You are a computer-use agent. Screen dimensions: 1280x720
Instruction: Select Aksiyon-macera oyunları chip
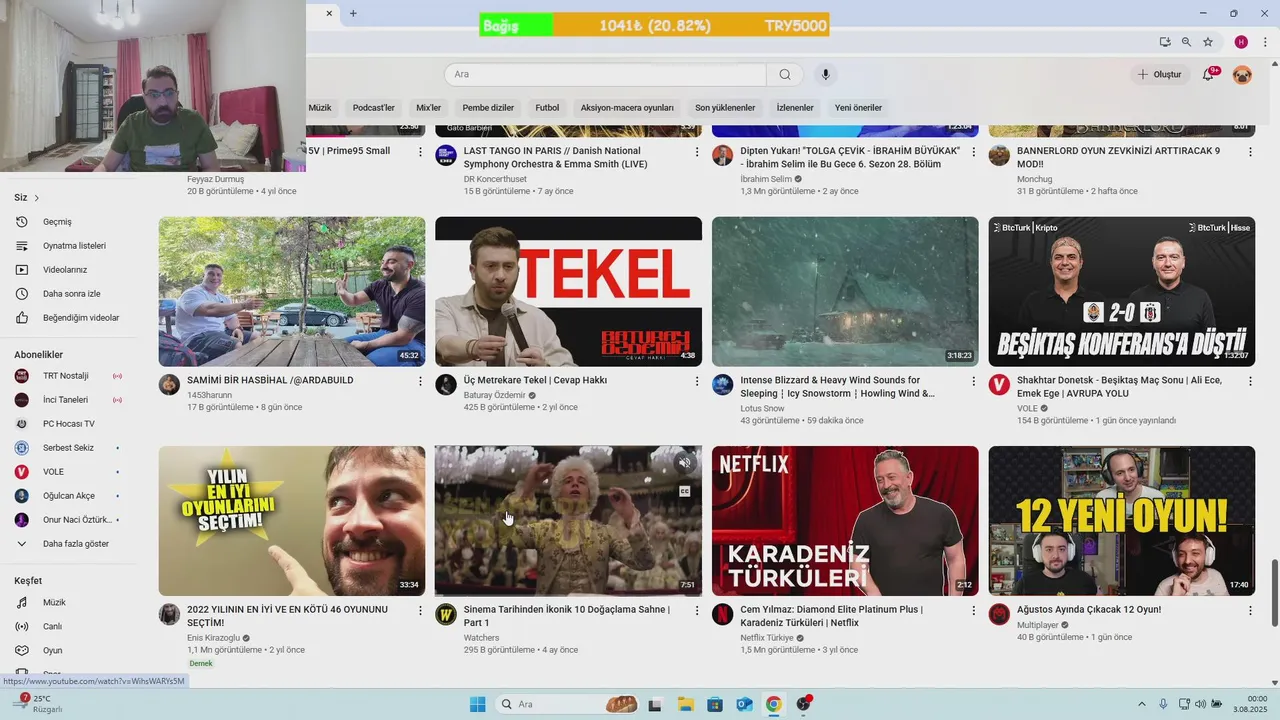pyautogui.click(x=627, y=108)
